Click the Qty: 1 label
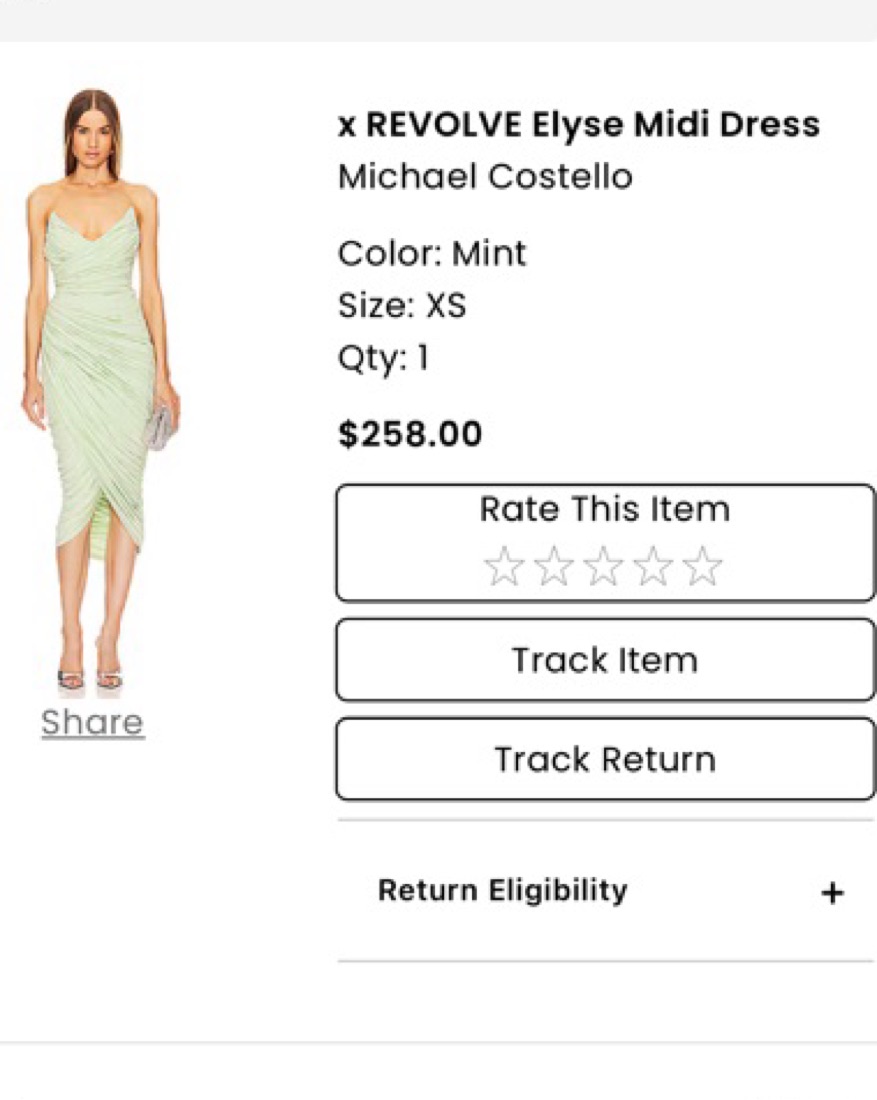 [x=383, y=357]
